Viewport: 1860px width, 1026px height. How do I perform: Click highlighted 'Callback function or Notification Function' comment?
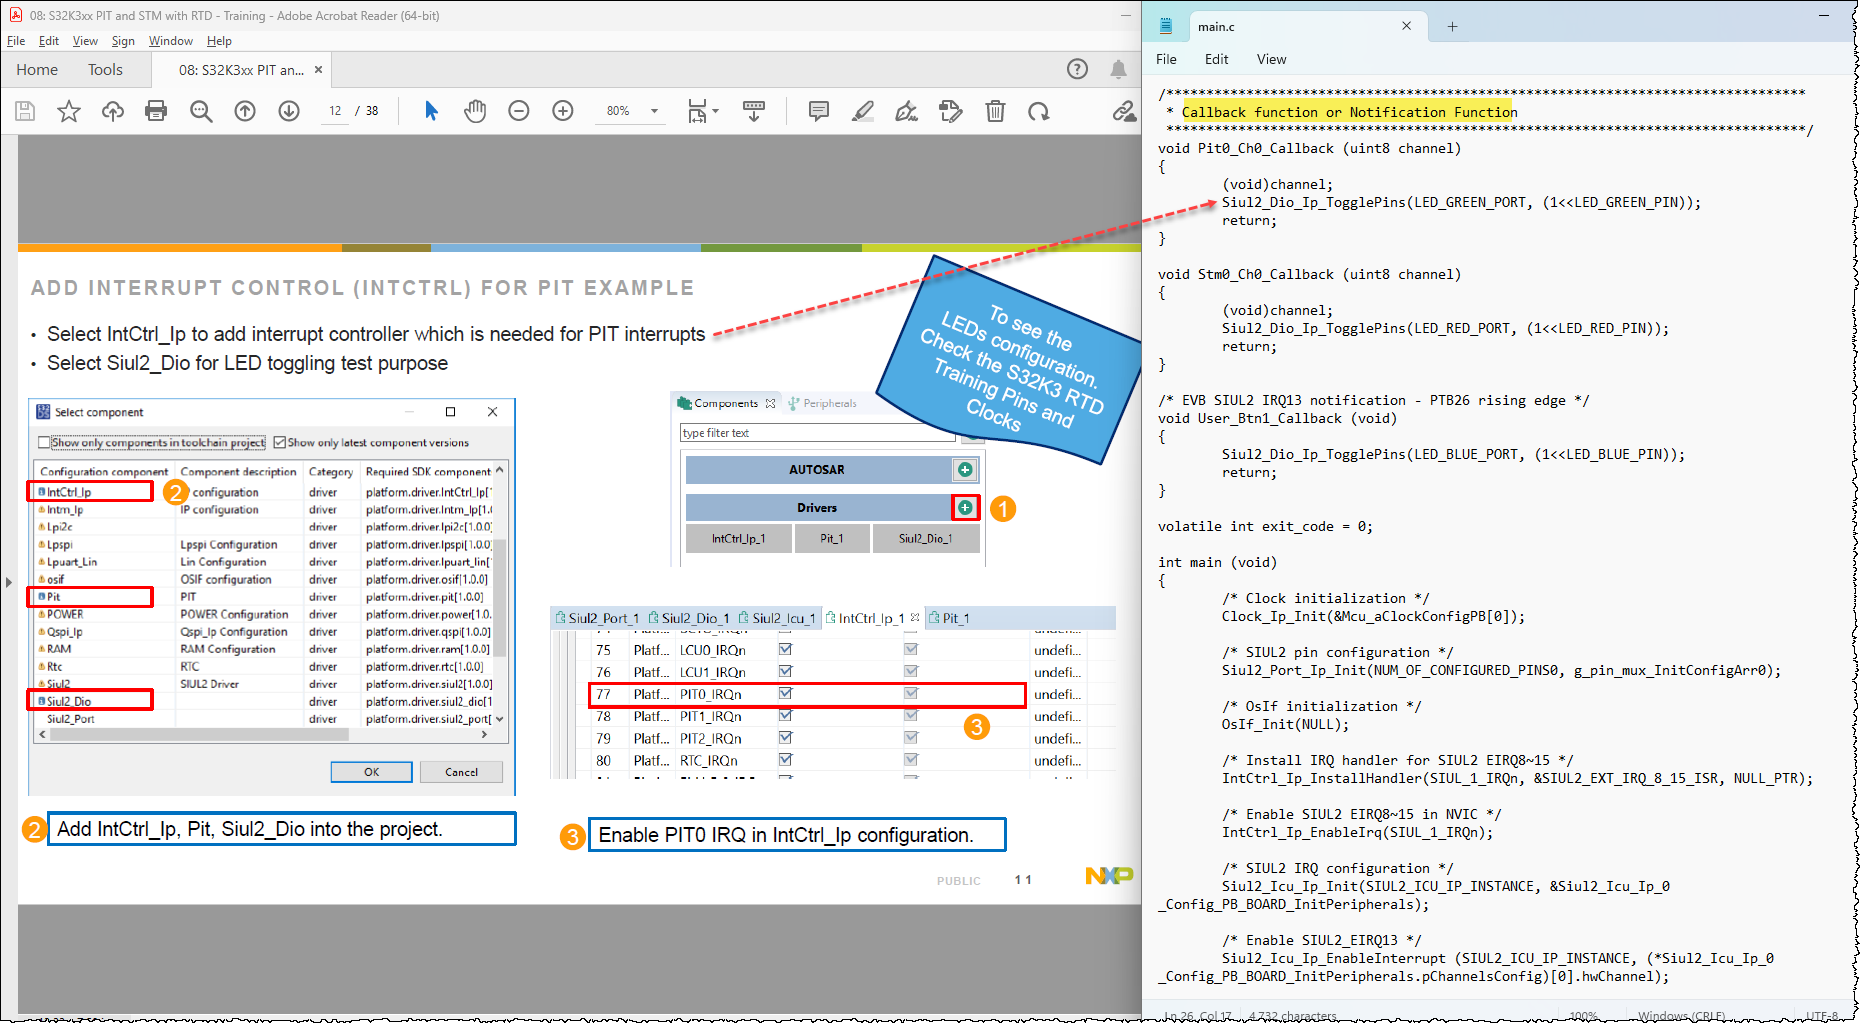pyautogui.click(x=1349, y=112)
